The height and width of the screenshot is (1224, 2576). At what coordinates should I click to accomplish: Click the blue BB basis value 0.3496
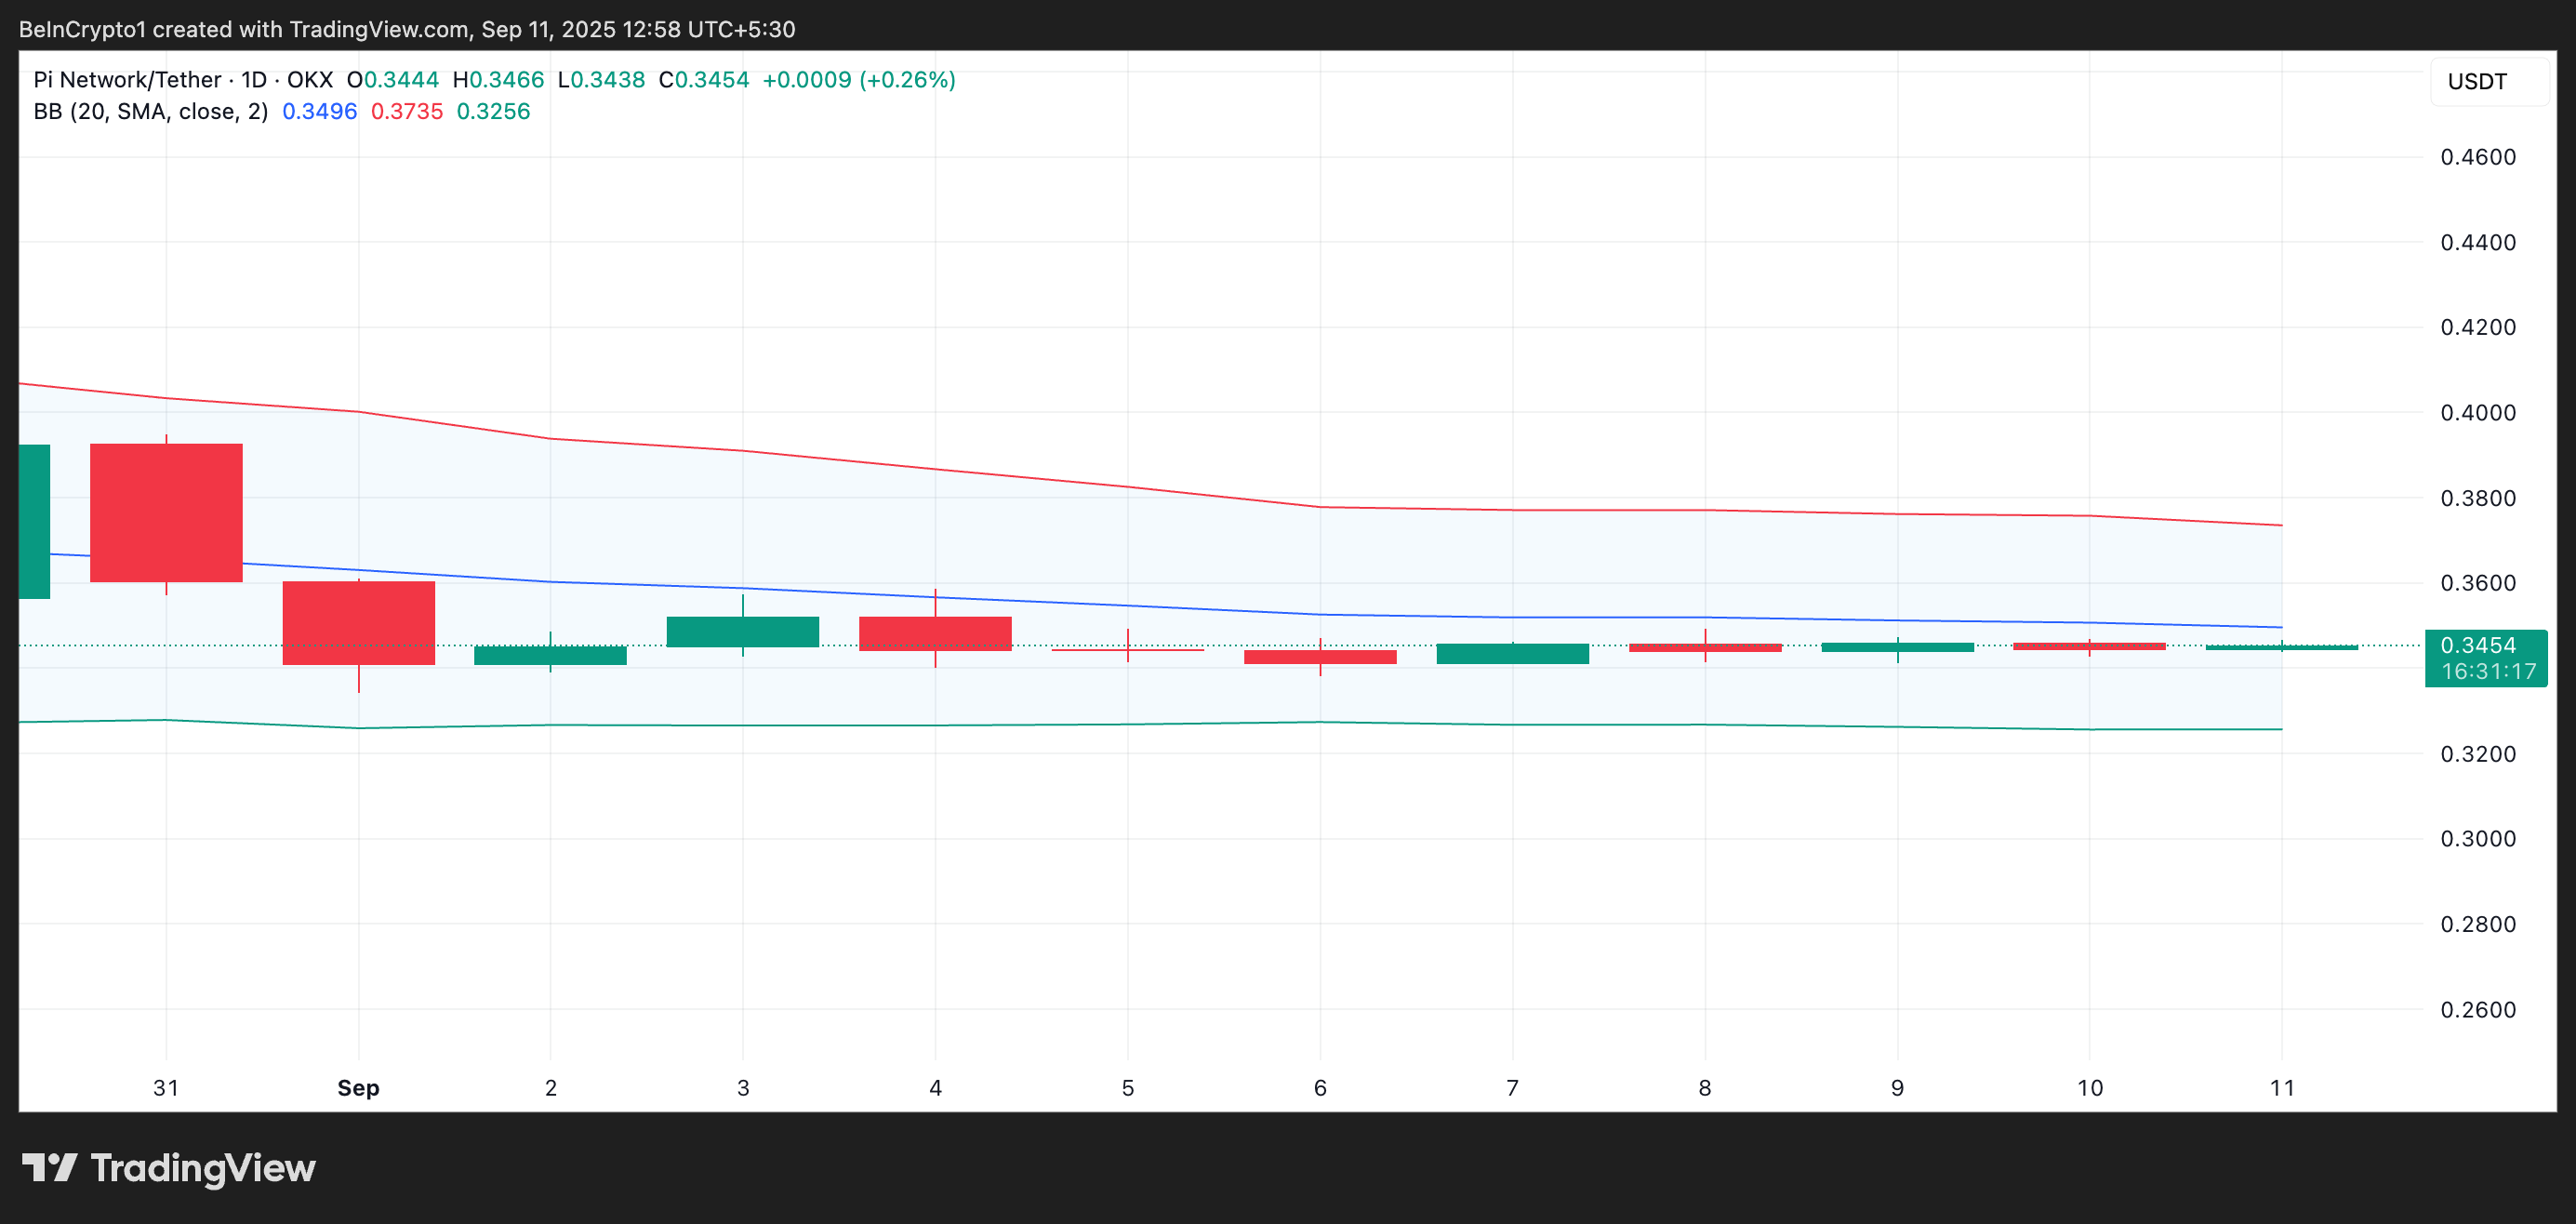pyautogui.click(x=319, y=111)
